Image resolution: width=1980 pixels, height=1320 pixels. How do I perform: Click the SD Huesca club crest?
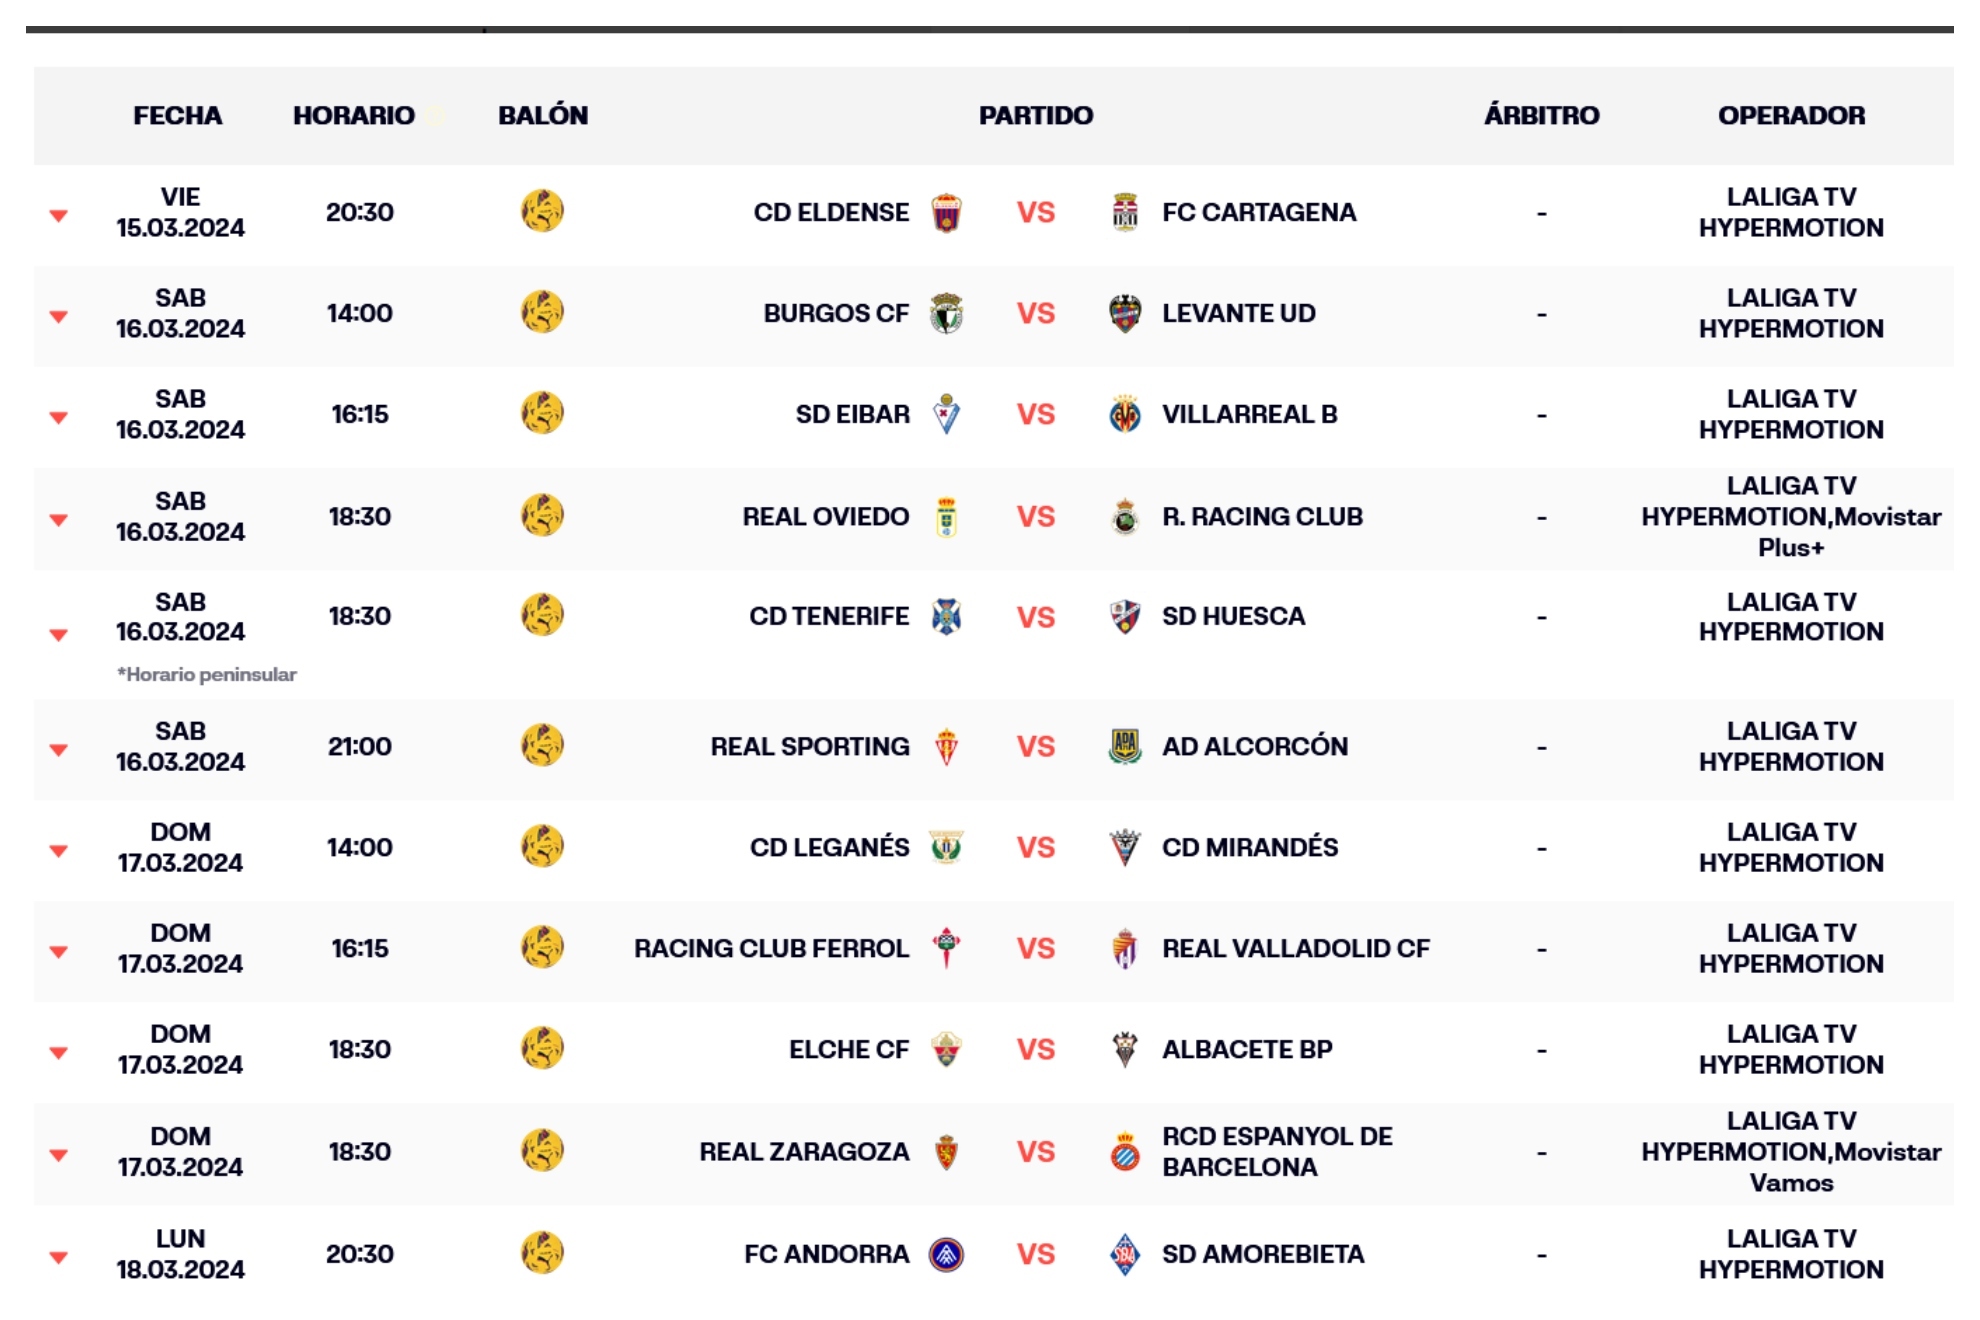pyautogui.click(x=1125, y=617)
